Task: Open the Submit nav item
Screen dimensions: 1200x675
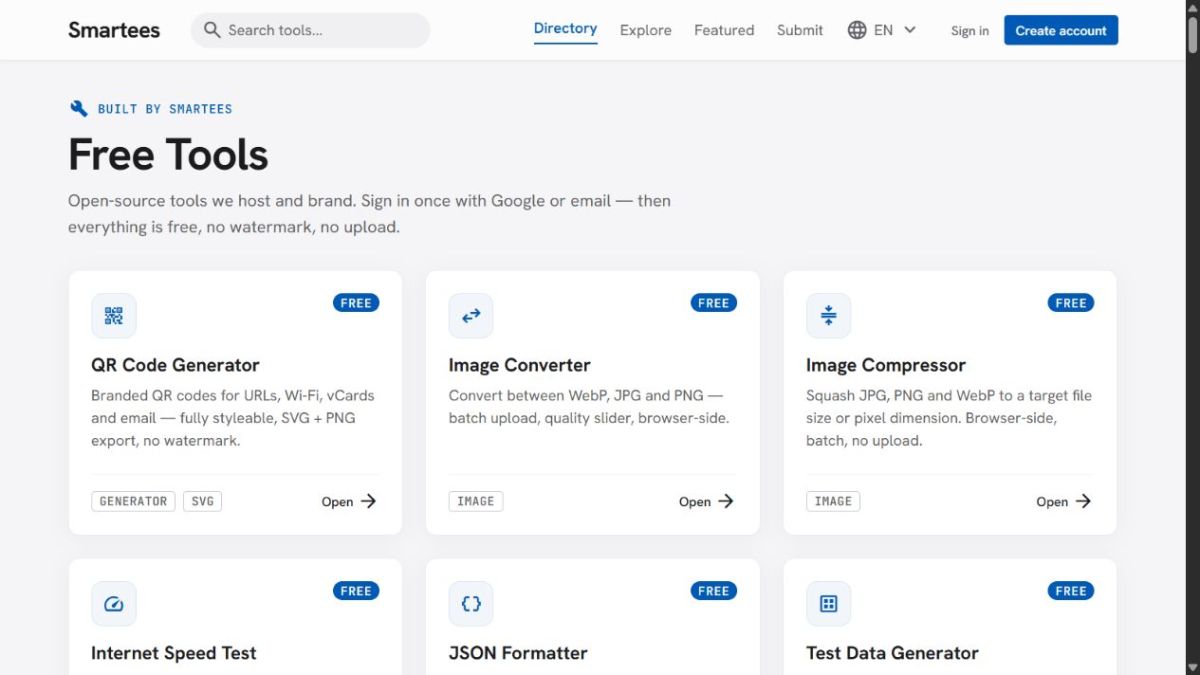Action: 800,30
